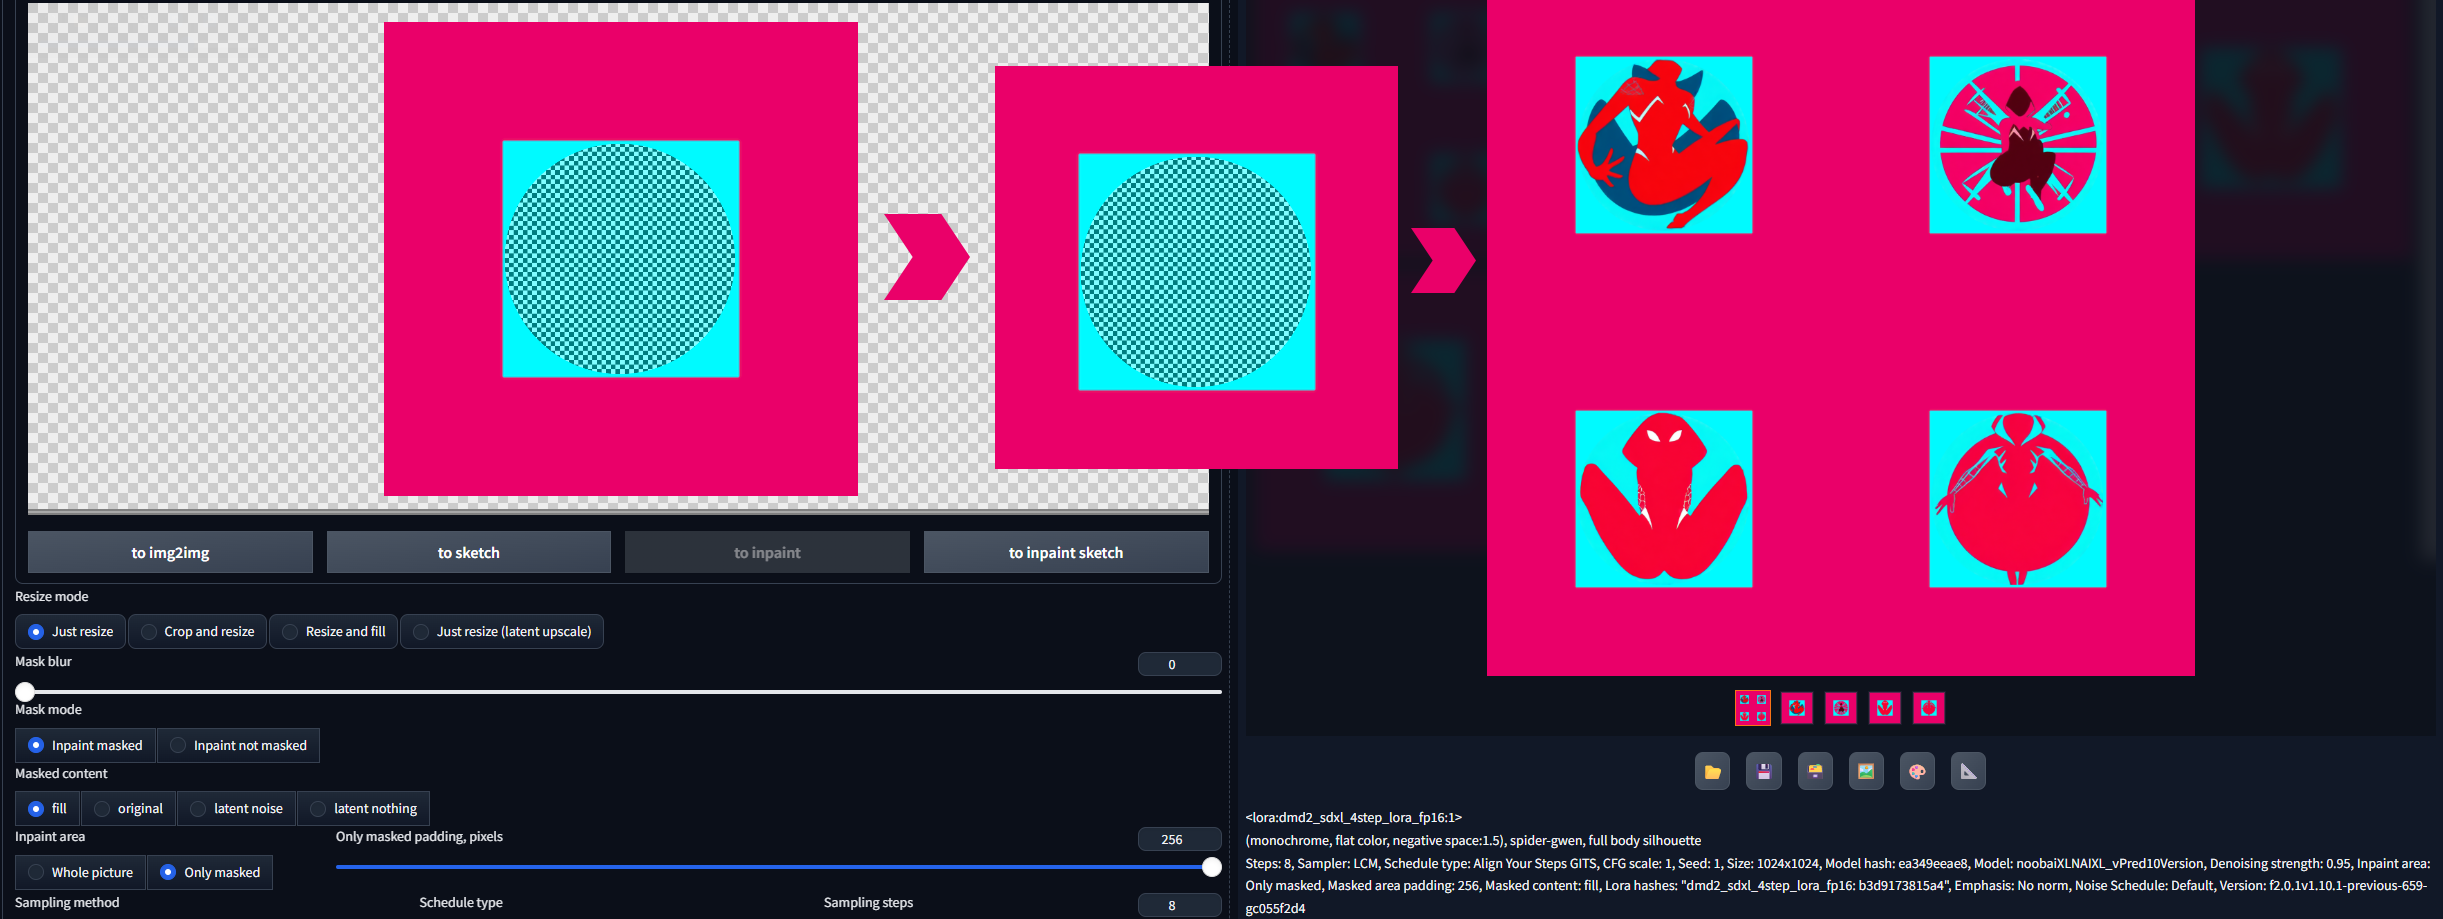Set inpaint area to 'Only masked'
Screen dimensions: 2443x919
(x=210, y=872)
